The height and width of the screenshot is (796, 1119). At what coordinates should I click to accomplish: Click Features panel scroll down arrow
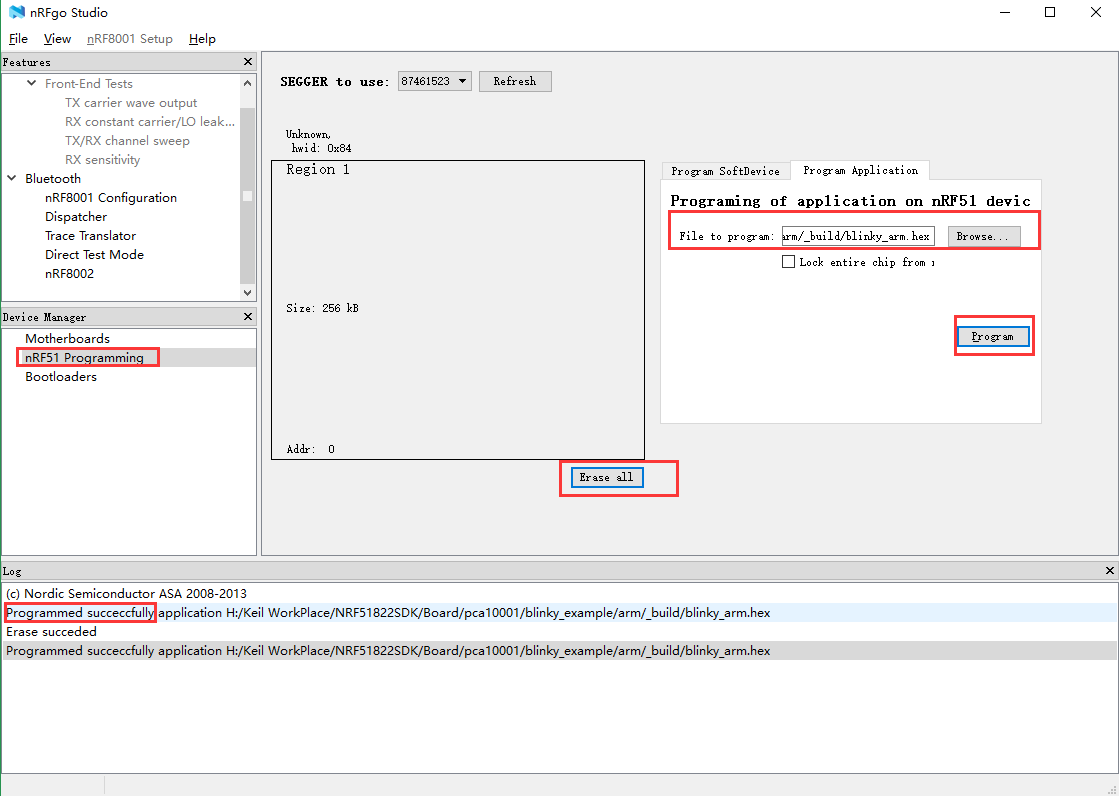tap(248, 292)
